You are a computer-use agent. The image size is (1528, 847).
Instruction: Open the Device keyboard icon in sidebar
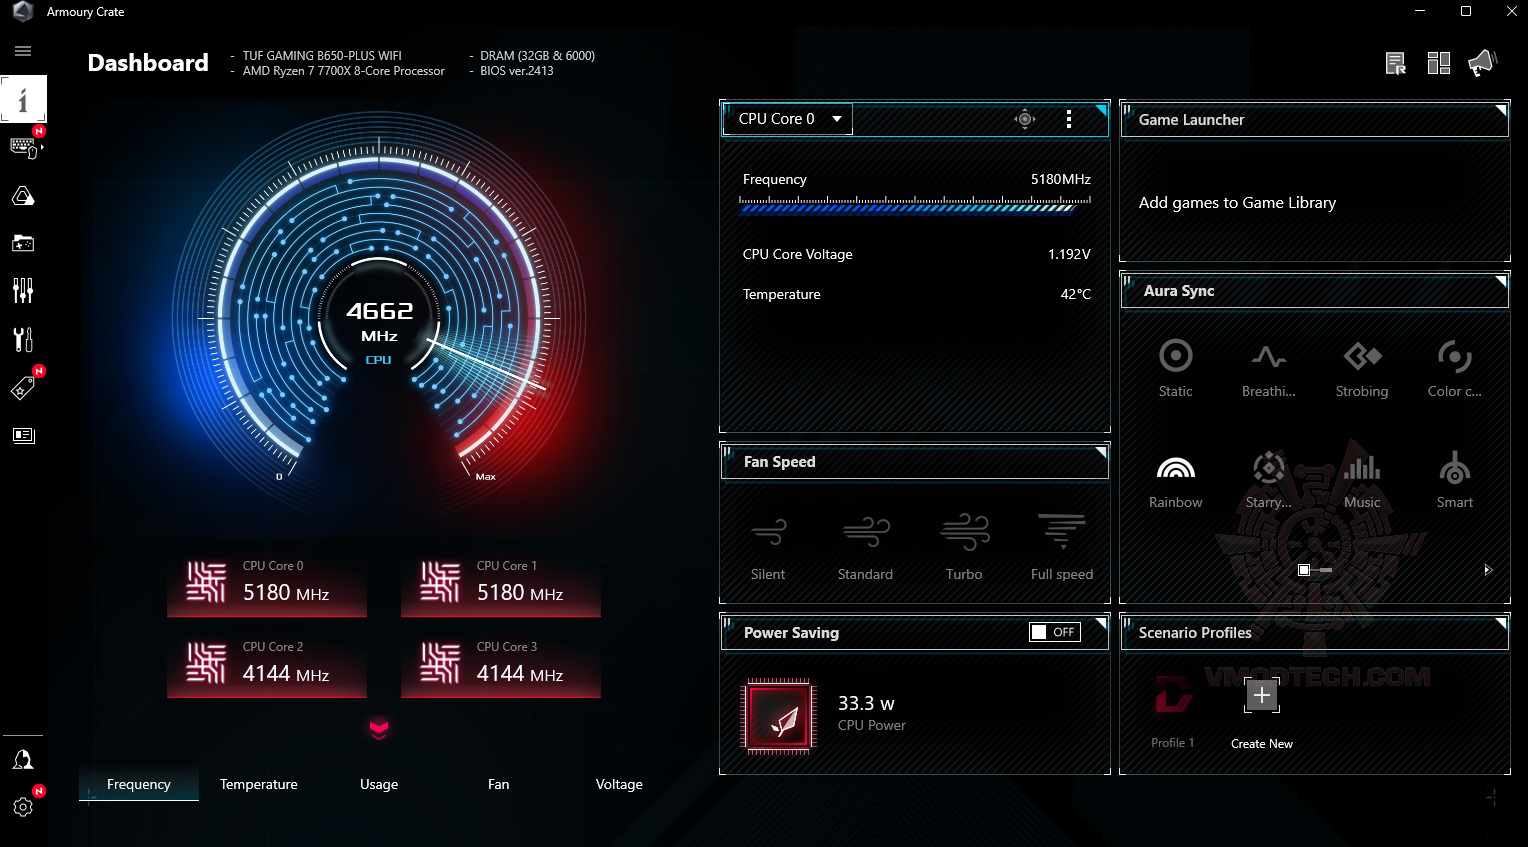coord(23,147)
